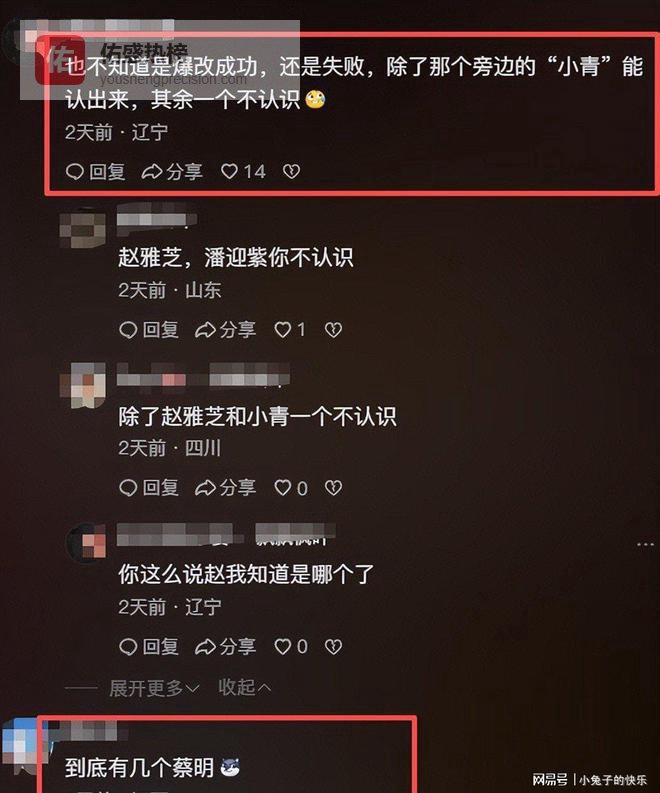Image resolution: width=660 pixels, height=793 pixels.
Task: Dislike the last Liaoning reply
Action: point(333,646)
